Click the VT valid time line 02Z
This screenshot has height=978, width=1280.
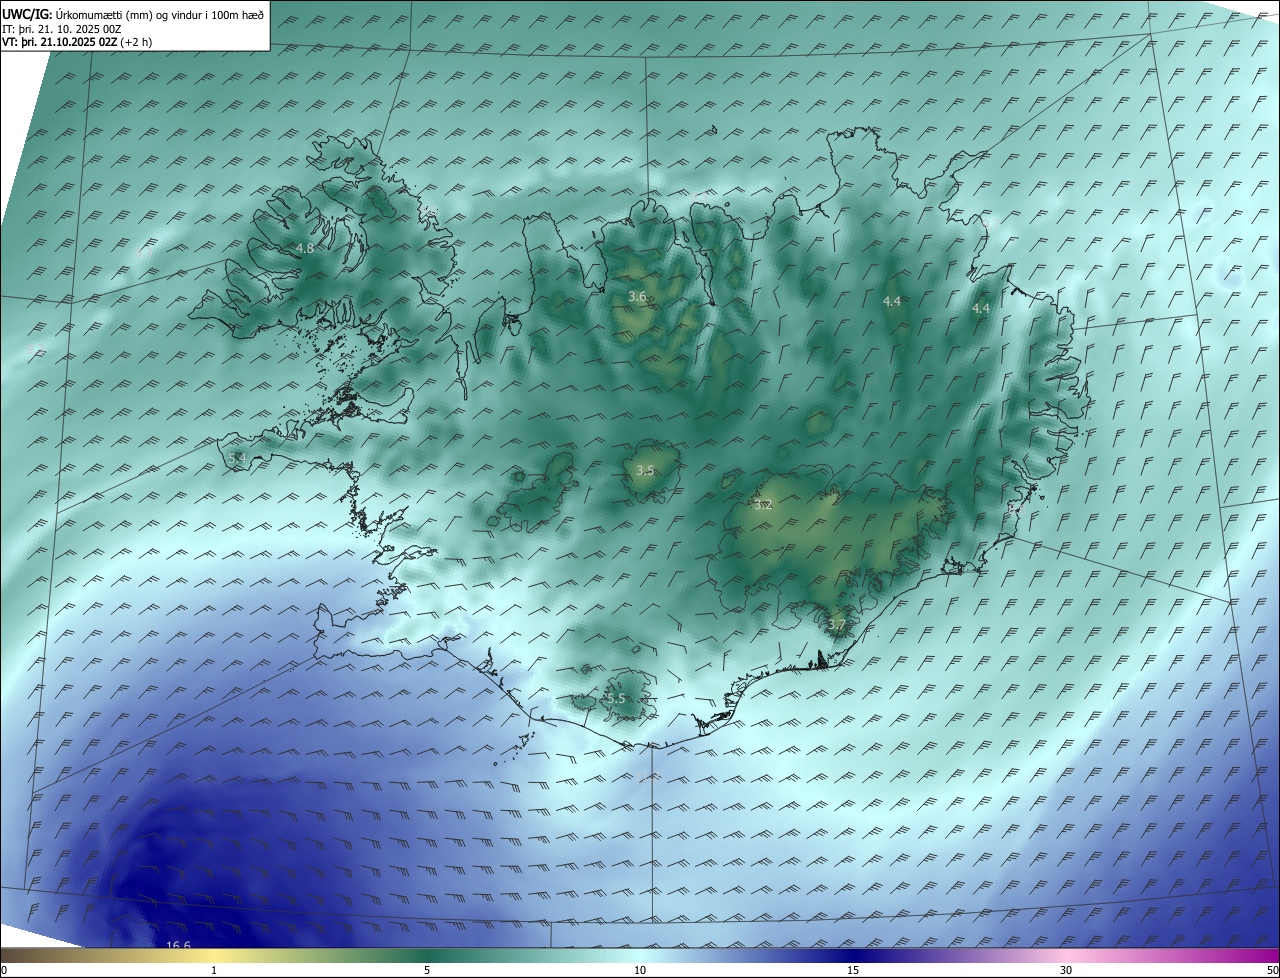(78, 43)
